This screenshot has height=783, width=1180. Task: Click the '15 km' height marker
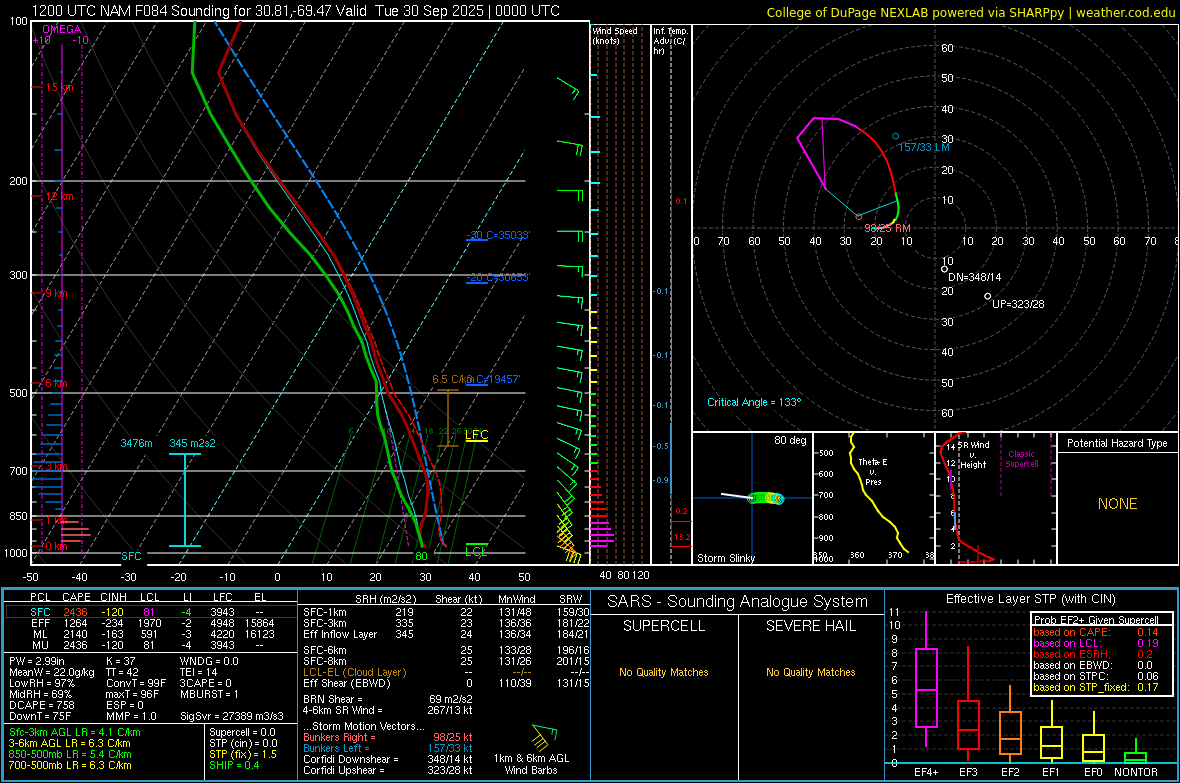(59, 87)
